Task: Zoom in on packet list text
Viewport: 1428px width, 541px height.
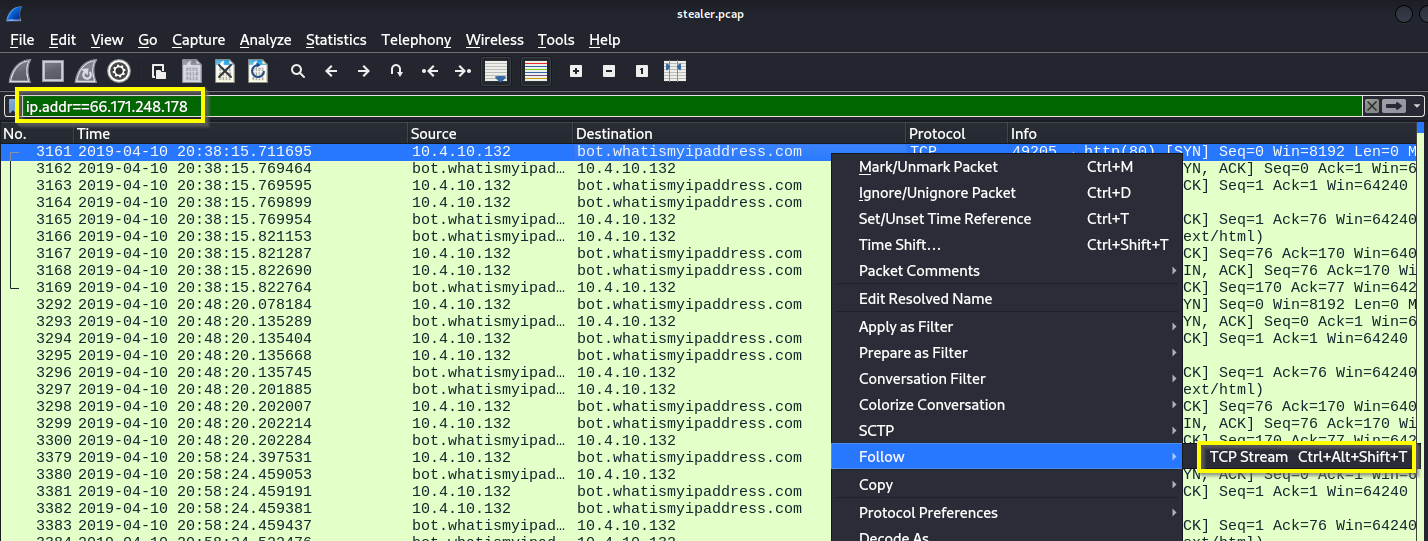Action: coord(576,71)
